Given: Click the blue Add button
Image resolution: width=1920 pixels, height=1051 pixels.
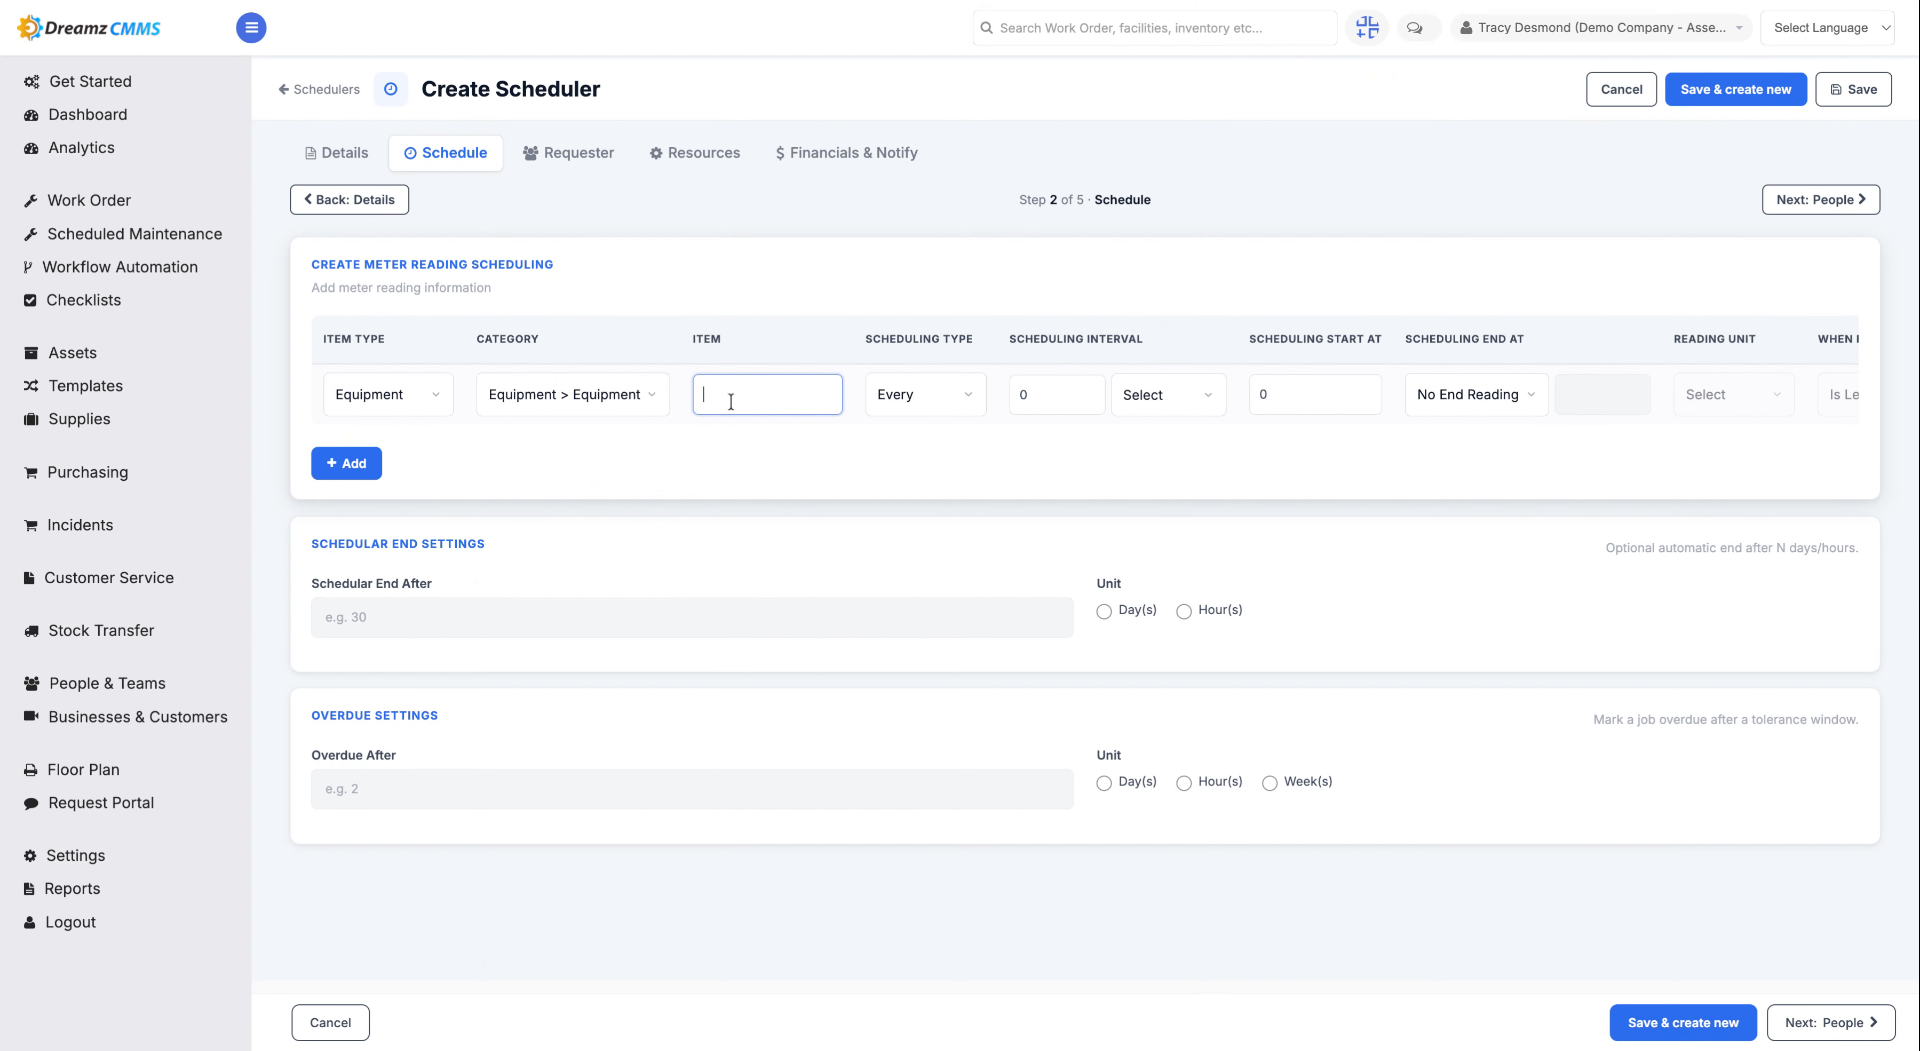Looking at the screenshot, I should pyautogui.click(x=346, y=464).
